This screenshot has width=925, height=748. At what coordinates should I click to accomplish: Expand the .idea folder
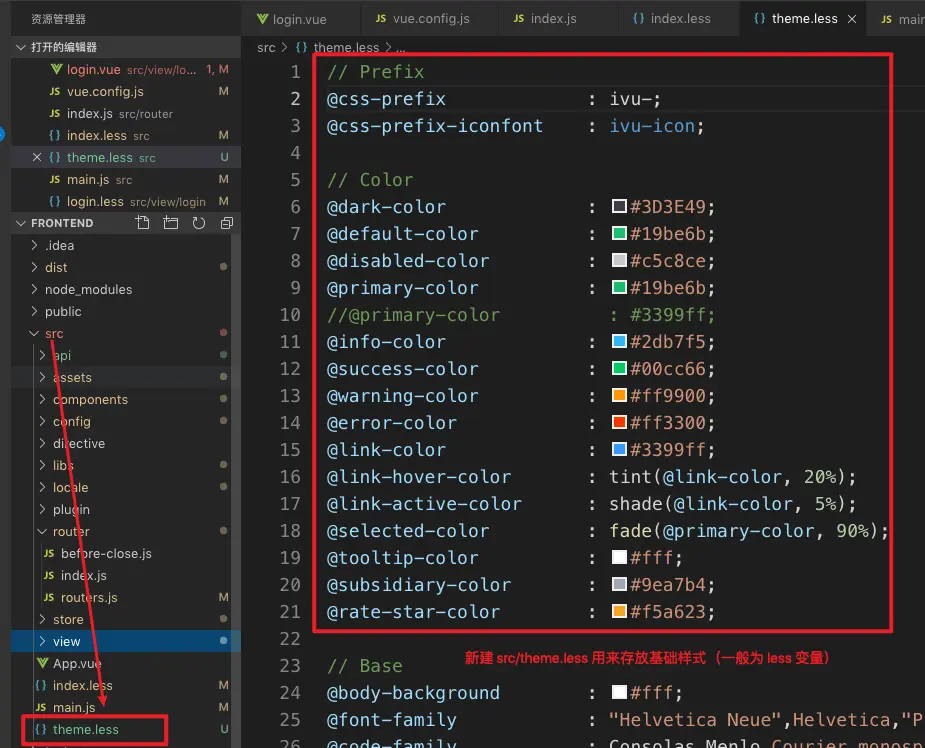coord(34,245)
